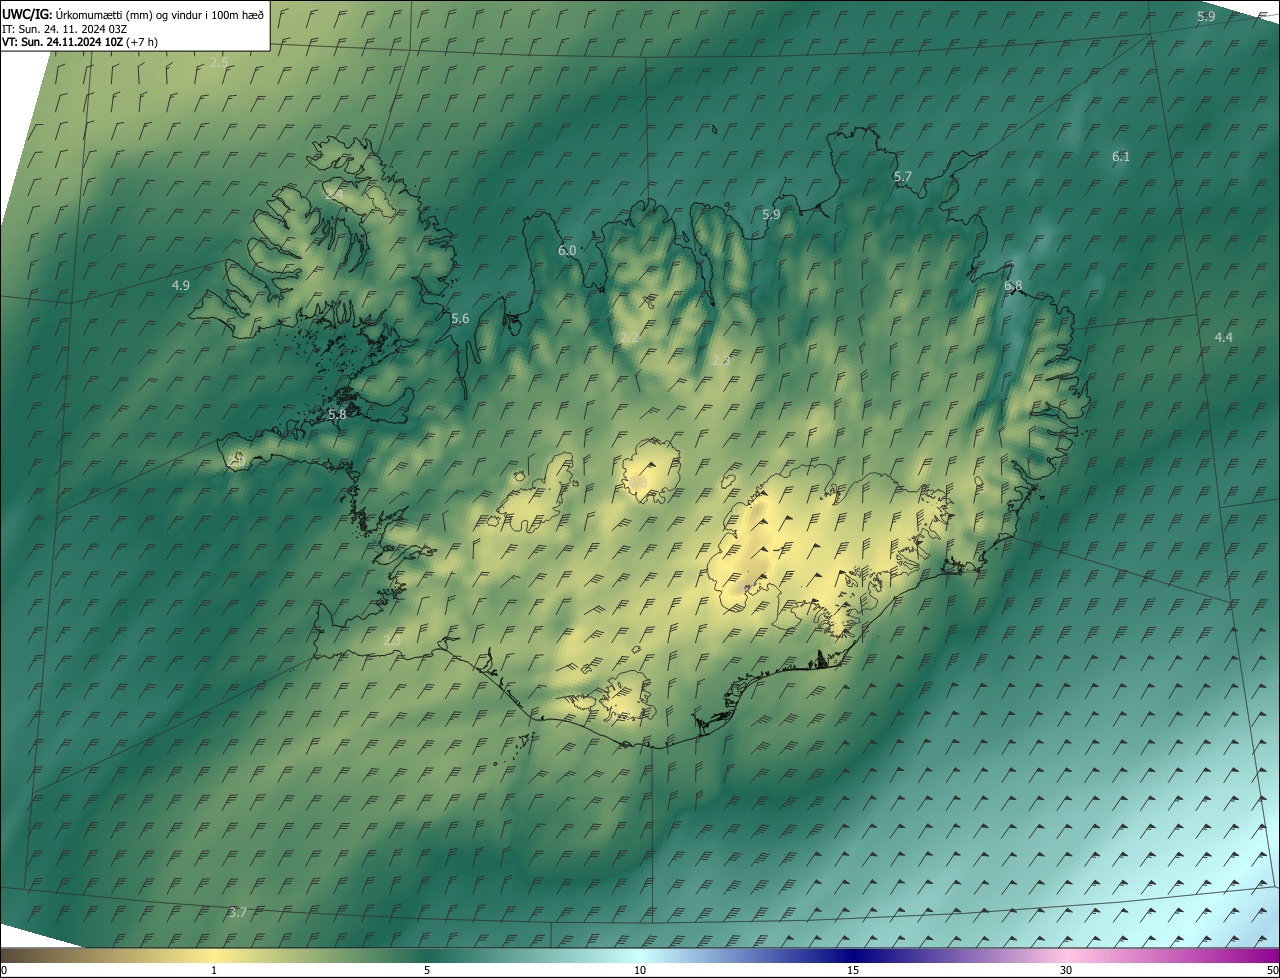
Task: Click the 'IT: Sun. 24. 11. 2024 03Z' line
Action: (64, 29)
